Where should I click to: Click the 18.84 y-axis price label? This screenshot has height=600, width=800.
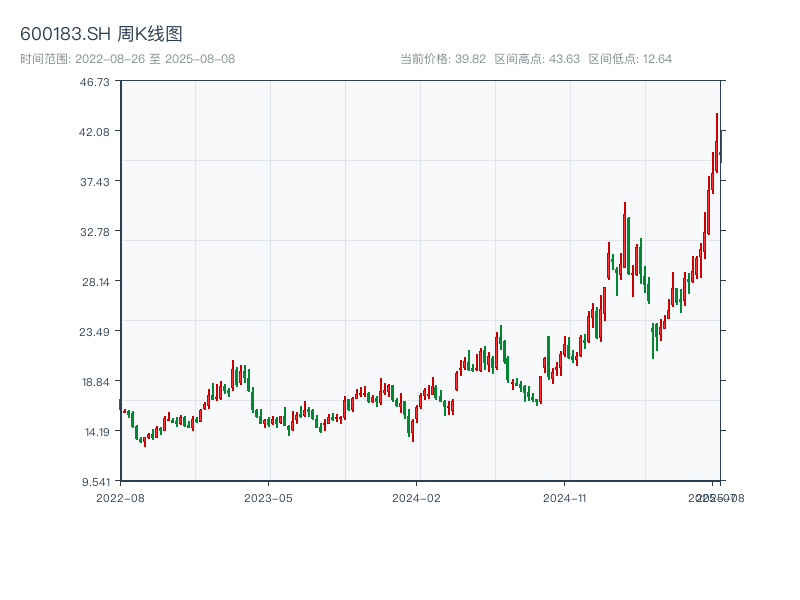coord(94,381)
